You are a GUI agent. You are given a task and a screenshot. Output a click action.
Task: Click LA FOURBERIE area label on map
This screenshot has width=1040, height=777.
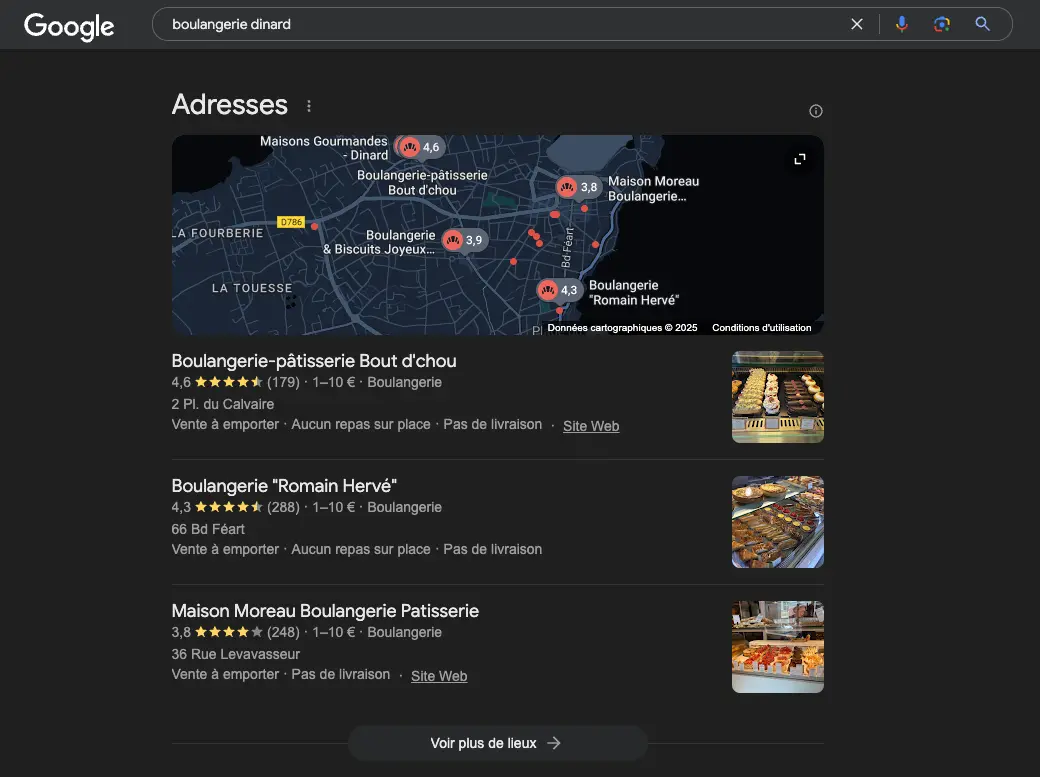[x=218, y=233]
